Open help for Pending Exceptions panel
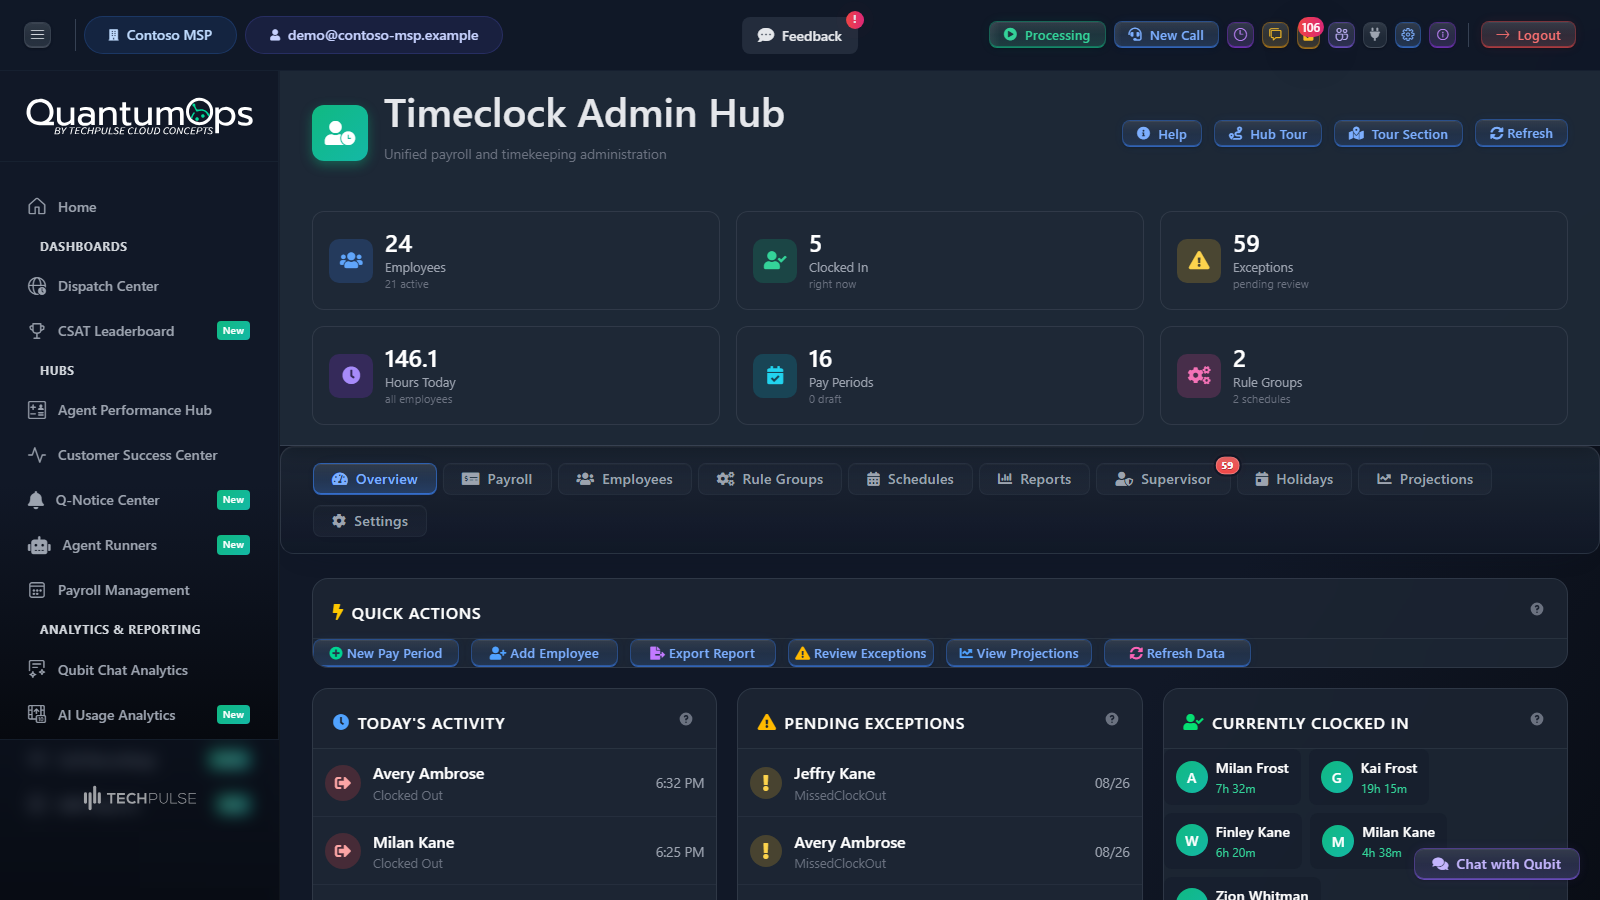This screenshot has height=900, width=1600. pos(1112,719)
